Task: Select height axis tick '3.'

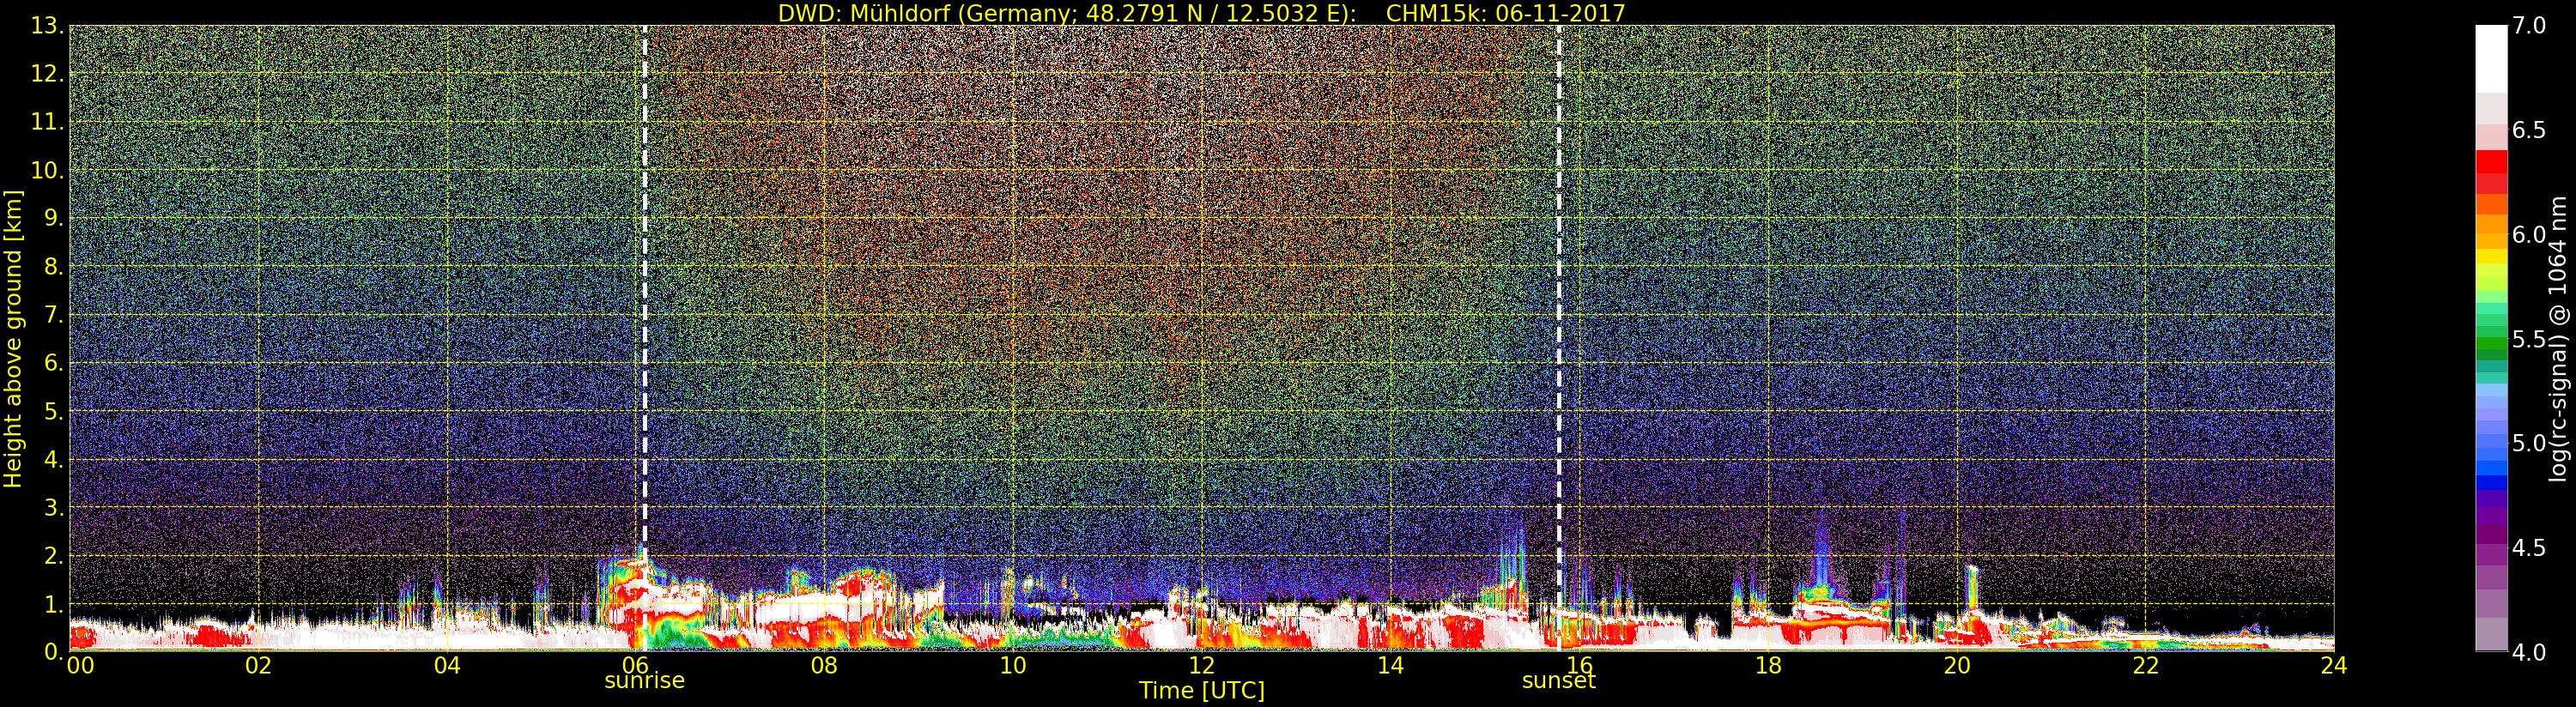Action: [x=54, y=507]
